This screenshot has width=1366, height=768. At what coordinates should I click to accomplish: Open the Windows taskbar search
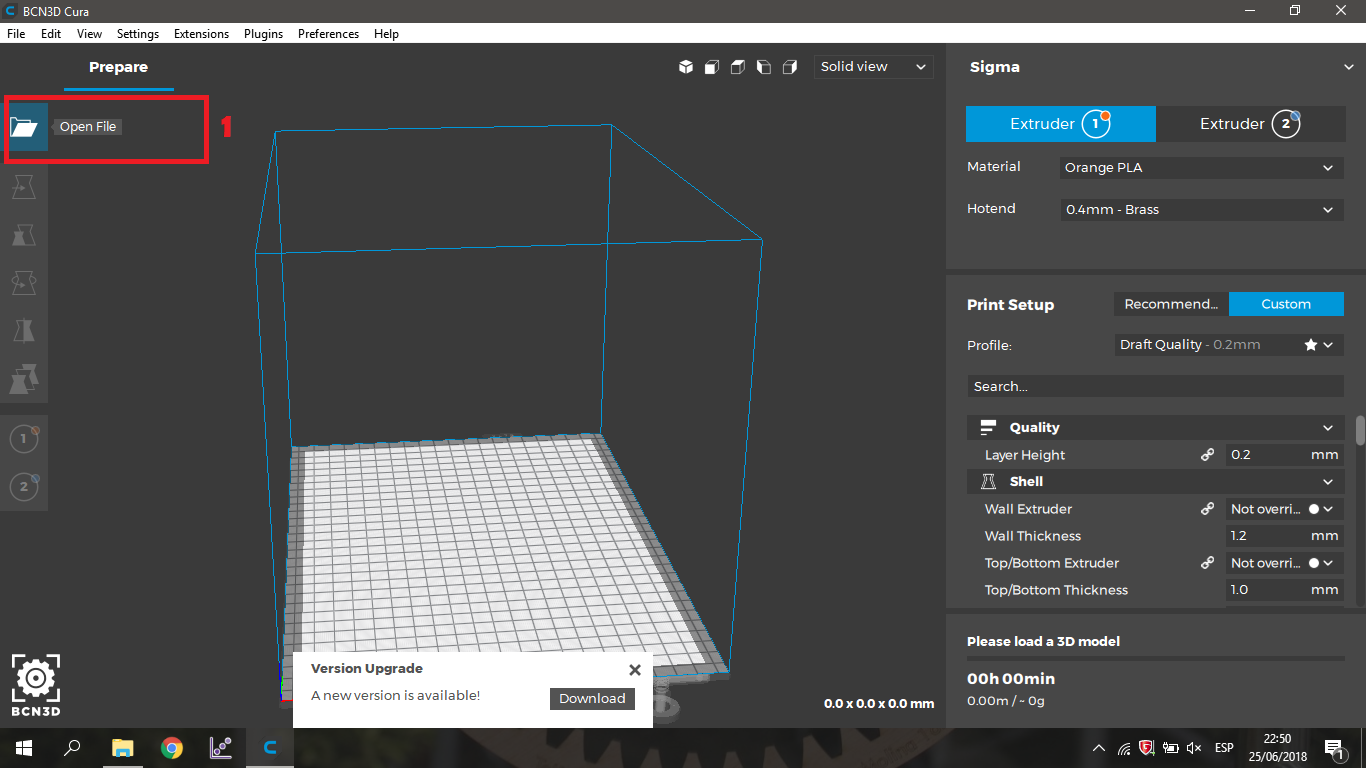(x=72, y=748)
